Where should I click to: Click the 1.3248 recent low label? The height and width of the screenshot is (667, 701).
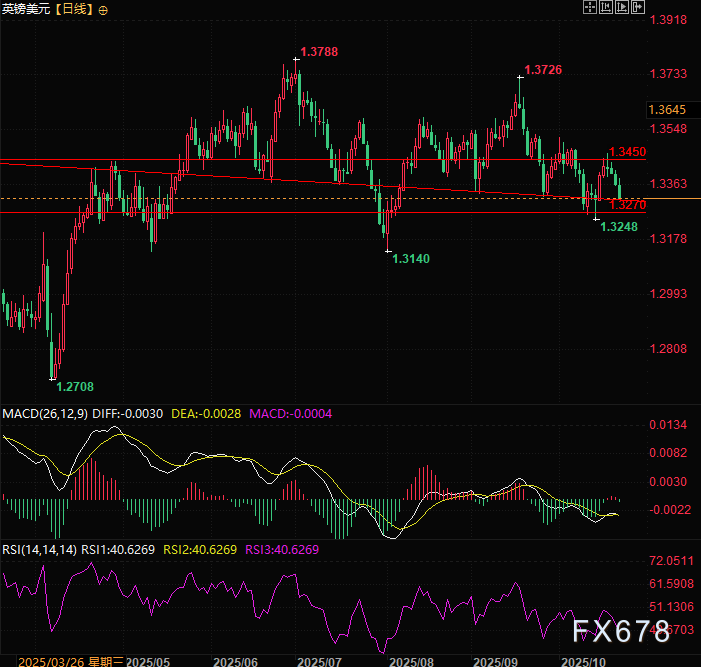(618, 228)
